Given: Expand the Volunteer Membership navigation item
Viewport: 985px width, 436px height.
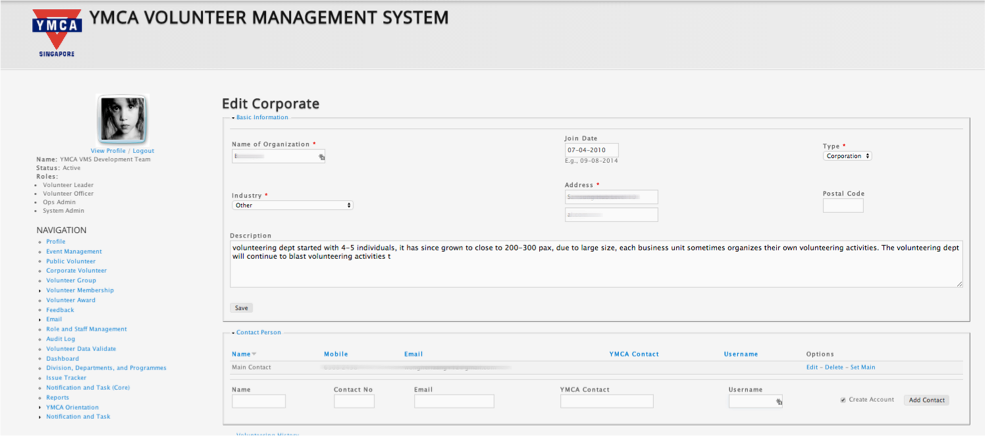Looking at the screenshot, I should [39, 291].
